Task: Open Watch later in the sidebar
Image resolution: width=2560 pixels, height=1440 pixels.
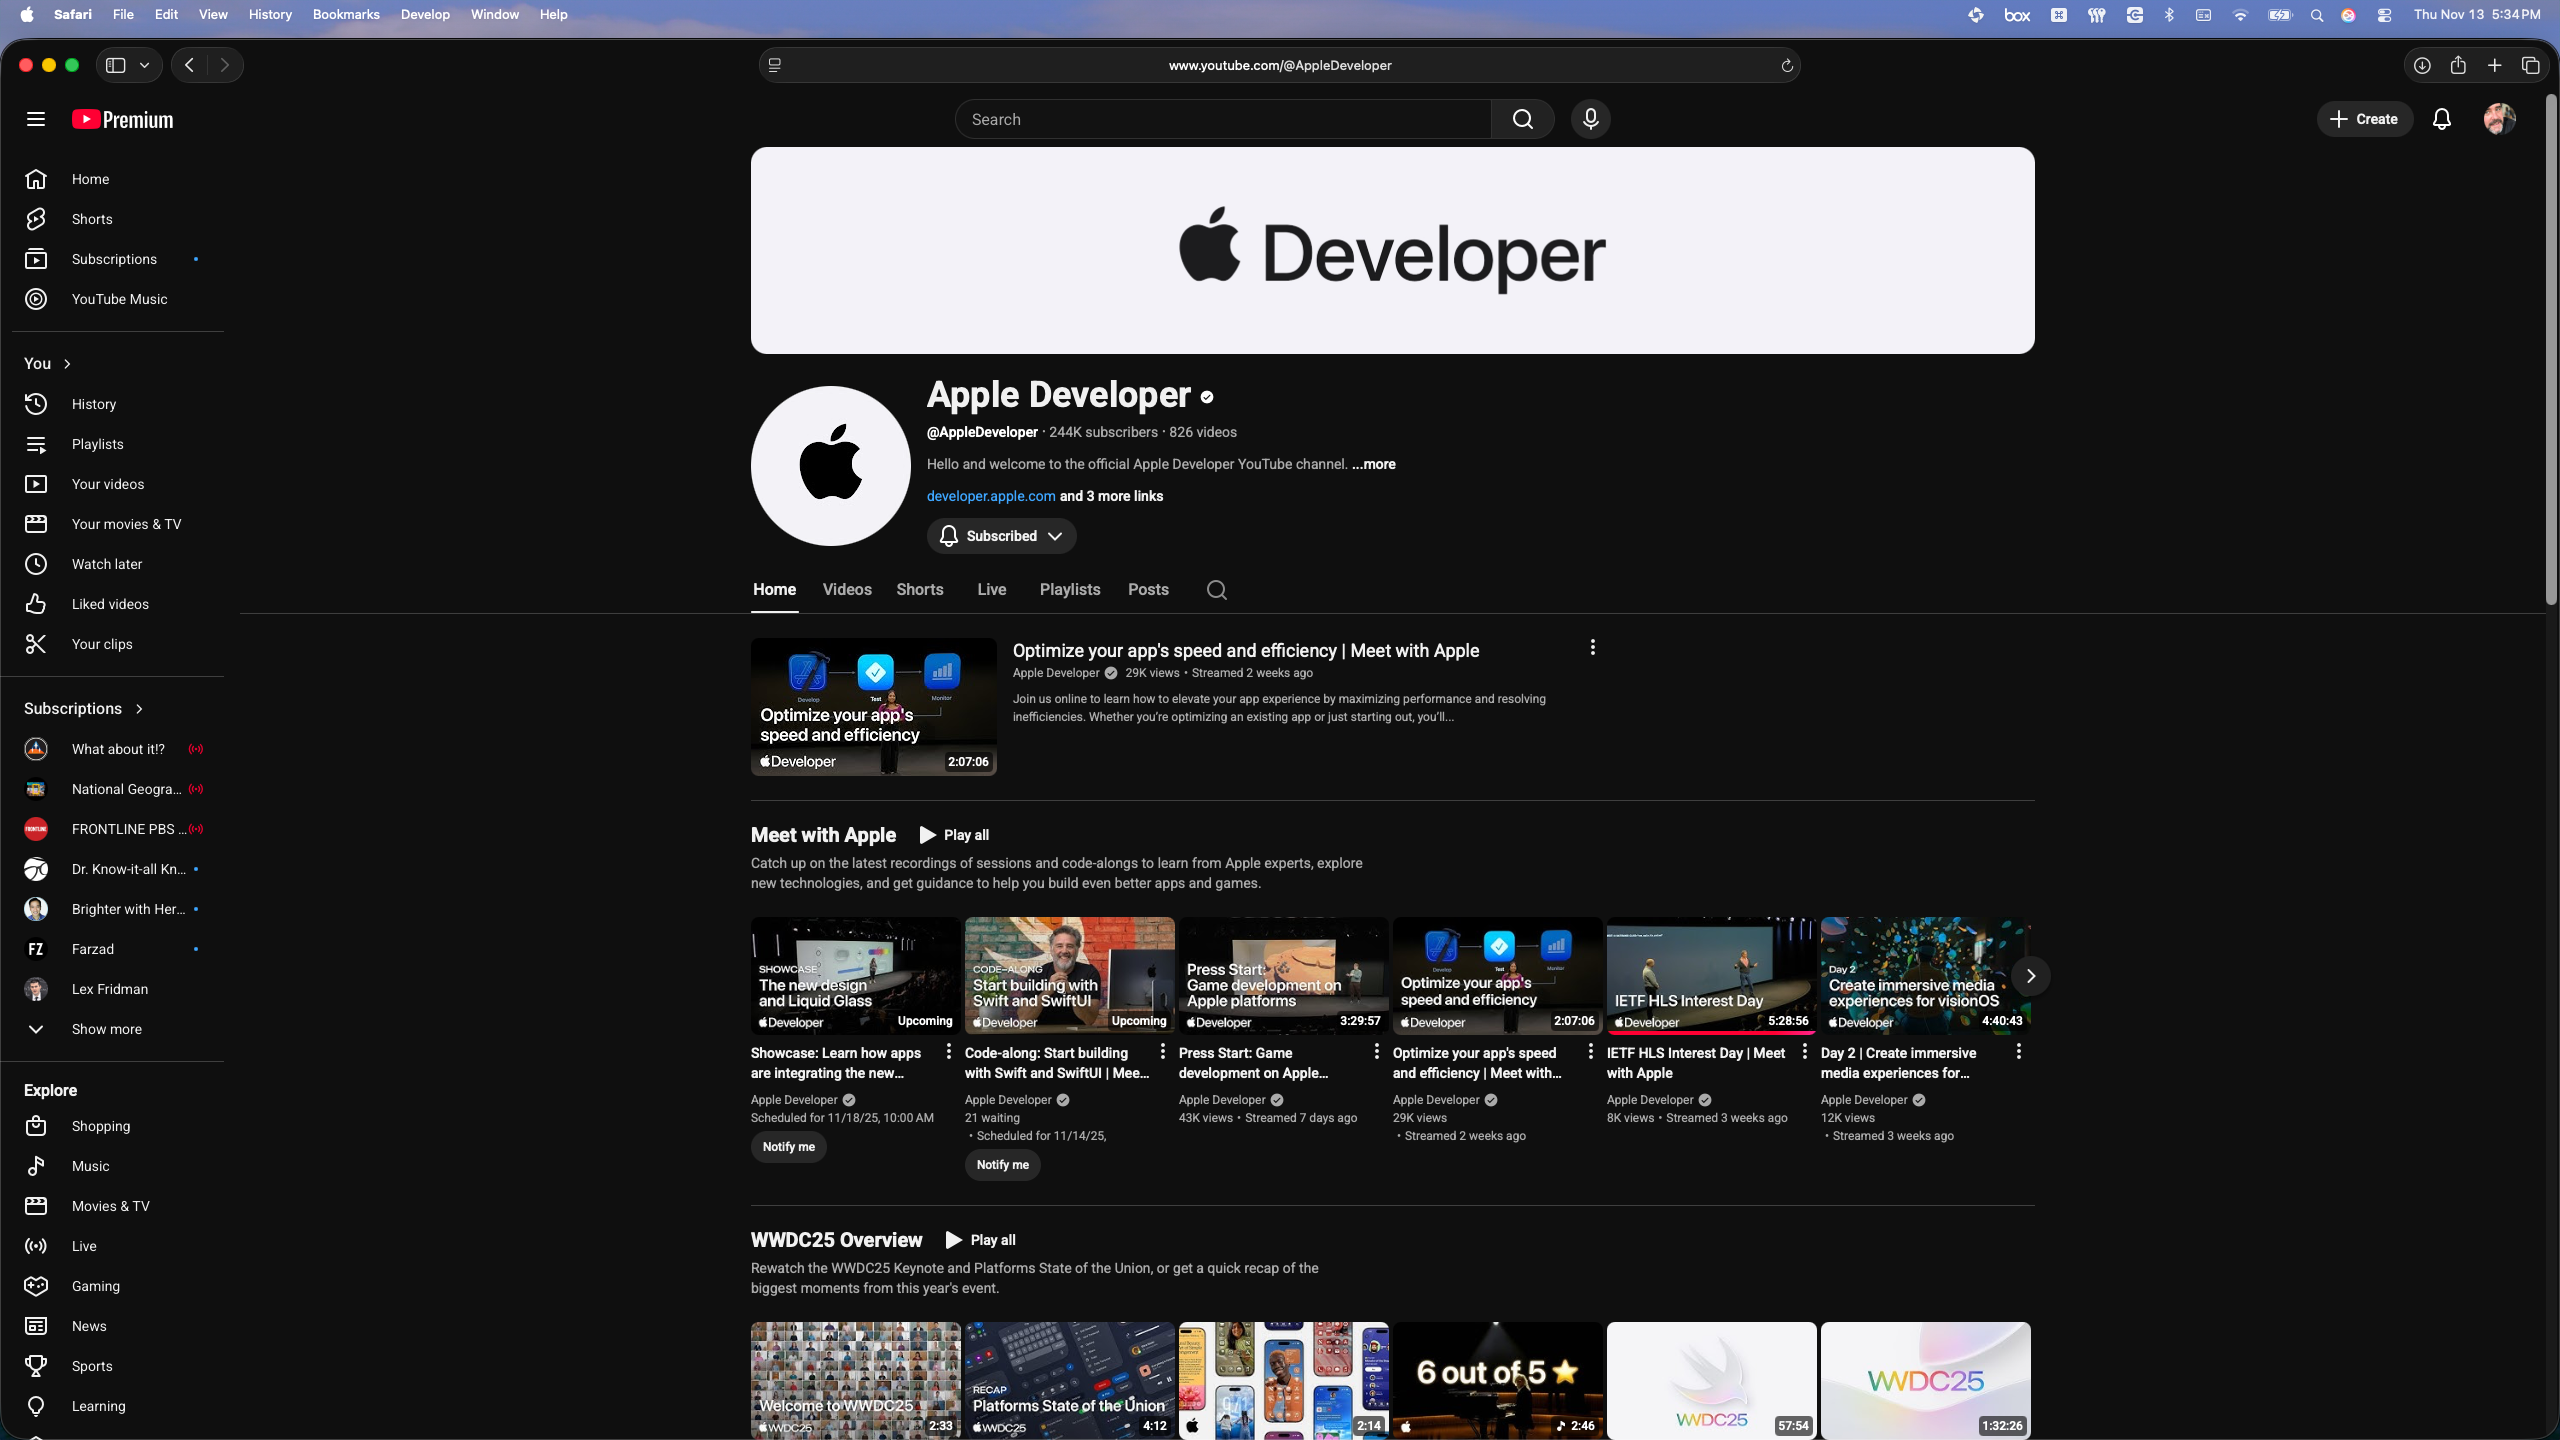Action: pyautogui.click(x=106, y=564)
